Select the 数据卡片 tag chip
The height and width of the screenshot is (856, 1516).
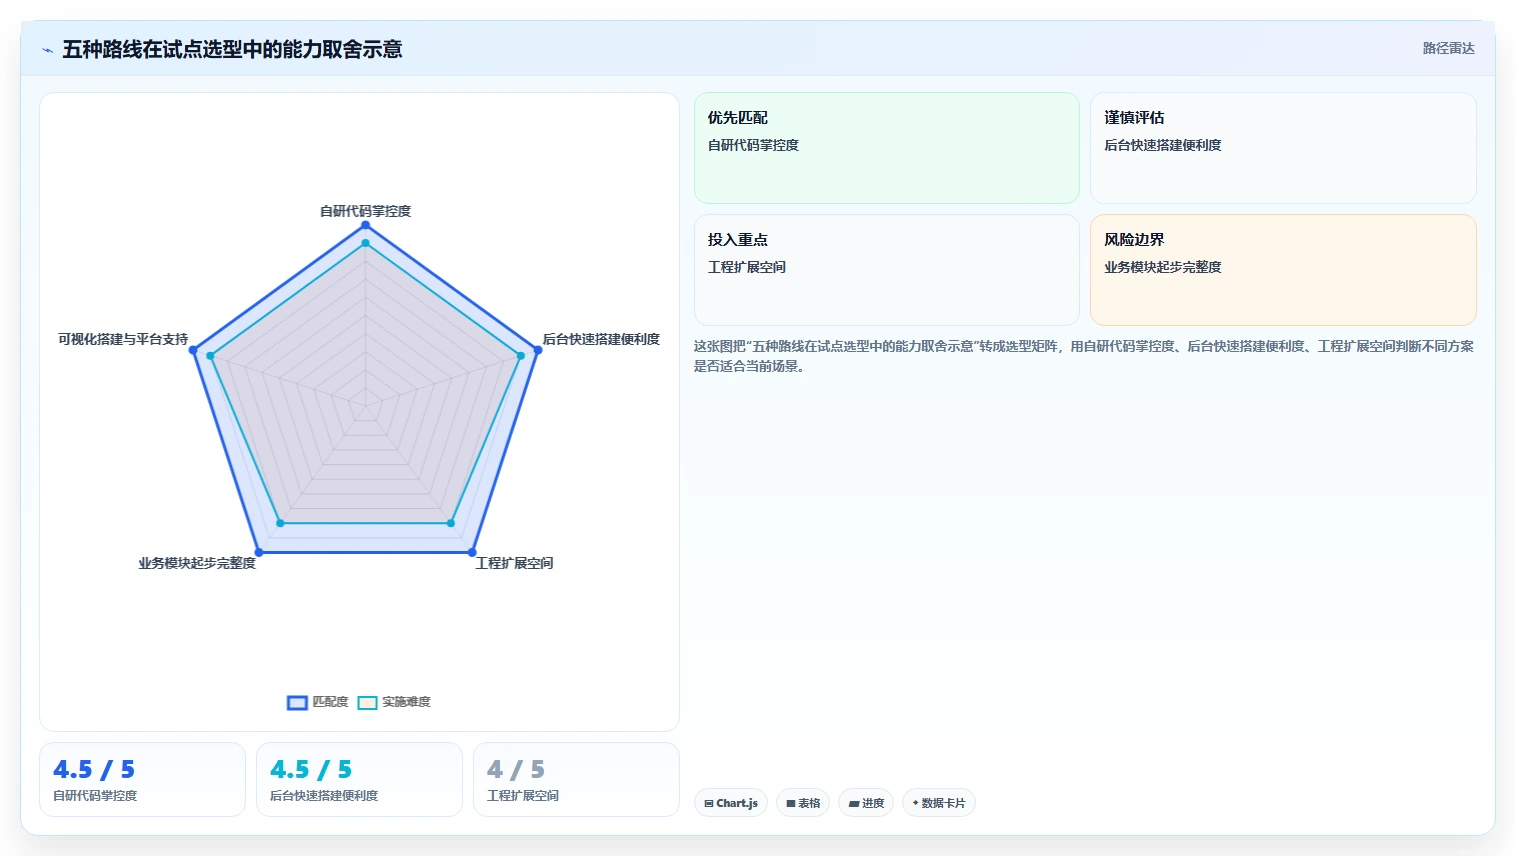(x=939, y=803)
